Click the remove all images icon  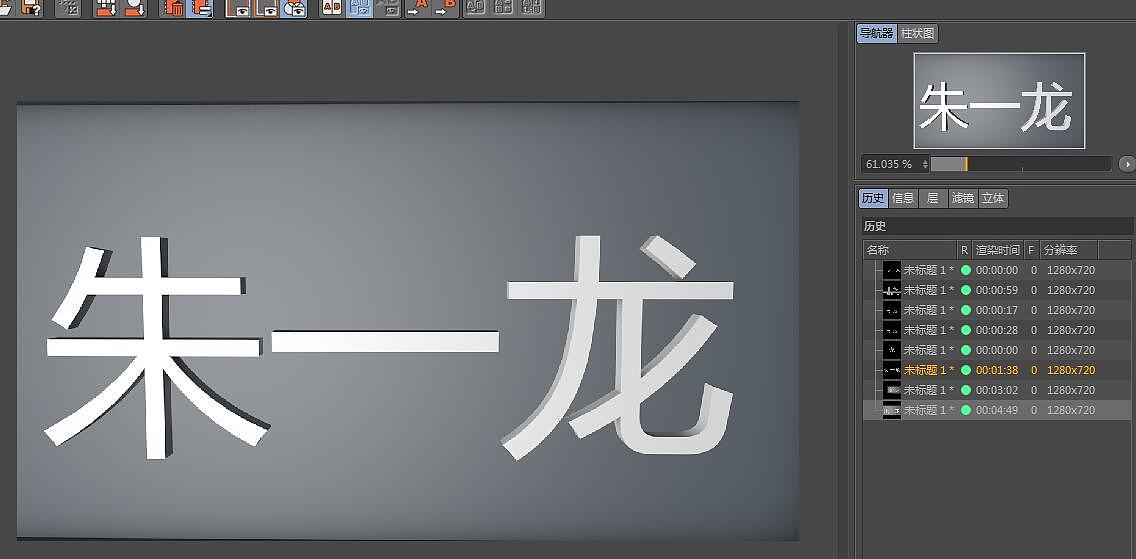pos(200,8)
